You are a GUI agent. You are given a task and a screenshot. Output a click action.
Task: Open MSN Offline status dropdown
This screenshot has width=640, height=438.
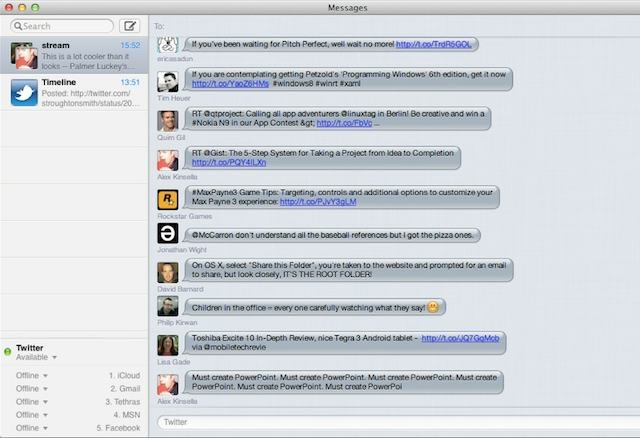pos(31,415)
